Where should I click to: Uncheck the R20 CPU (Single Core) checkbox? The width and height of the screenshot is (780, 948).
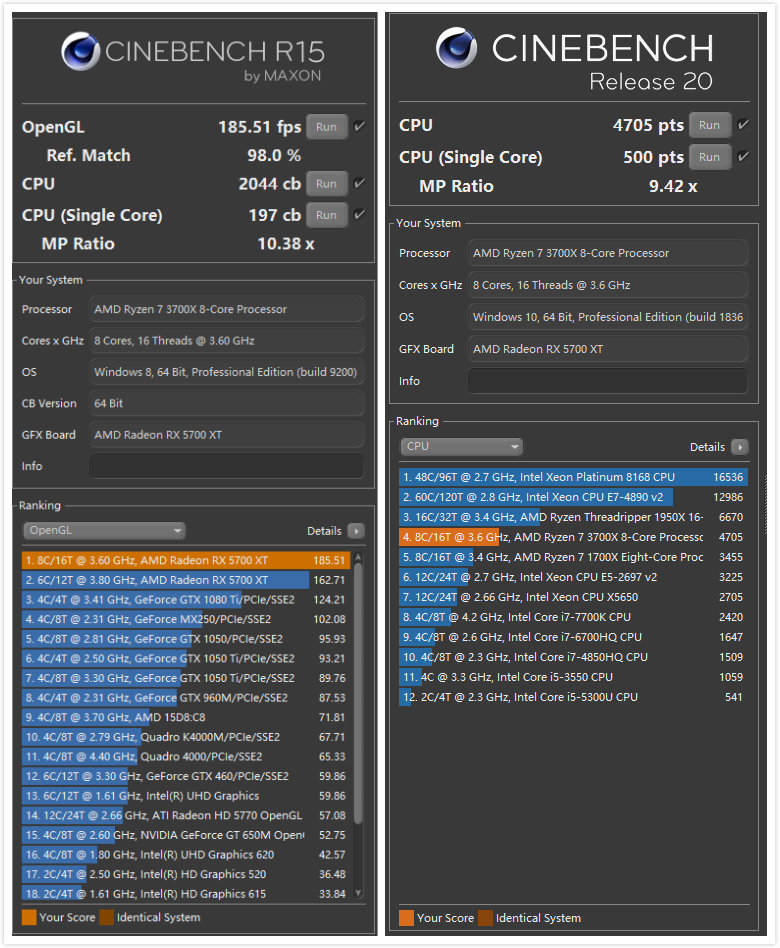742,157
